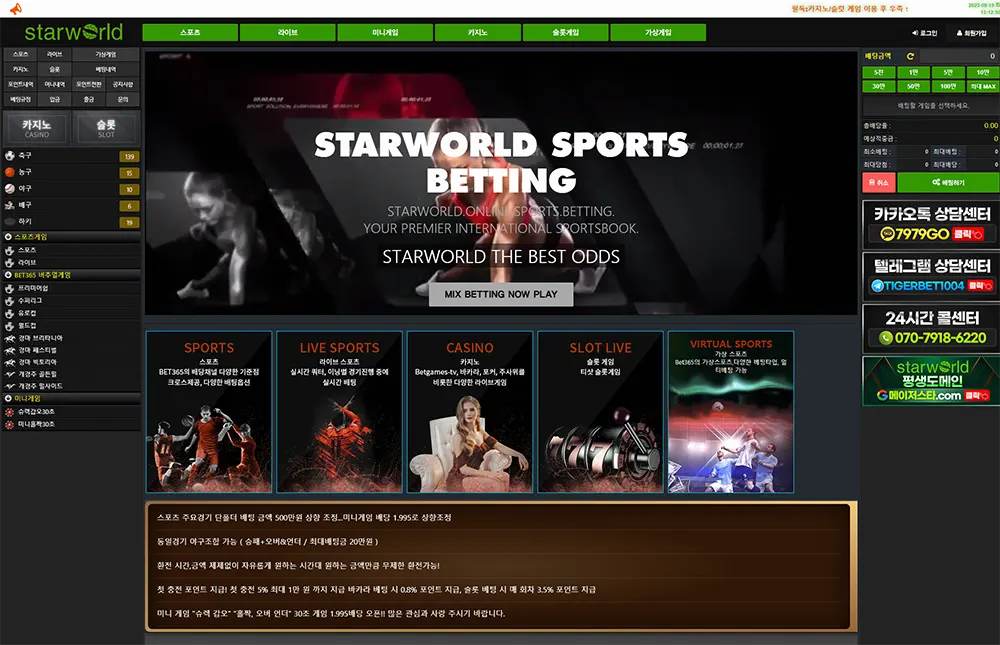Screen dimensions: 1000x645
Task: Click the yellow refresh icon next to 베팅금액
Action: pyautogui.click(x=910, y=56)
